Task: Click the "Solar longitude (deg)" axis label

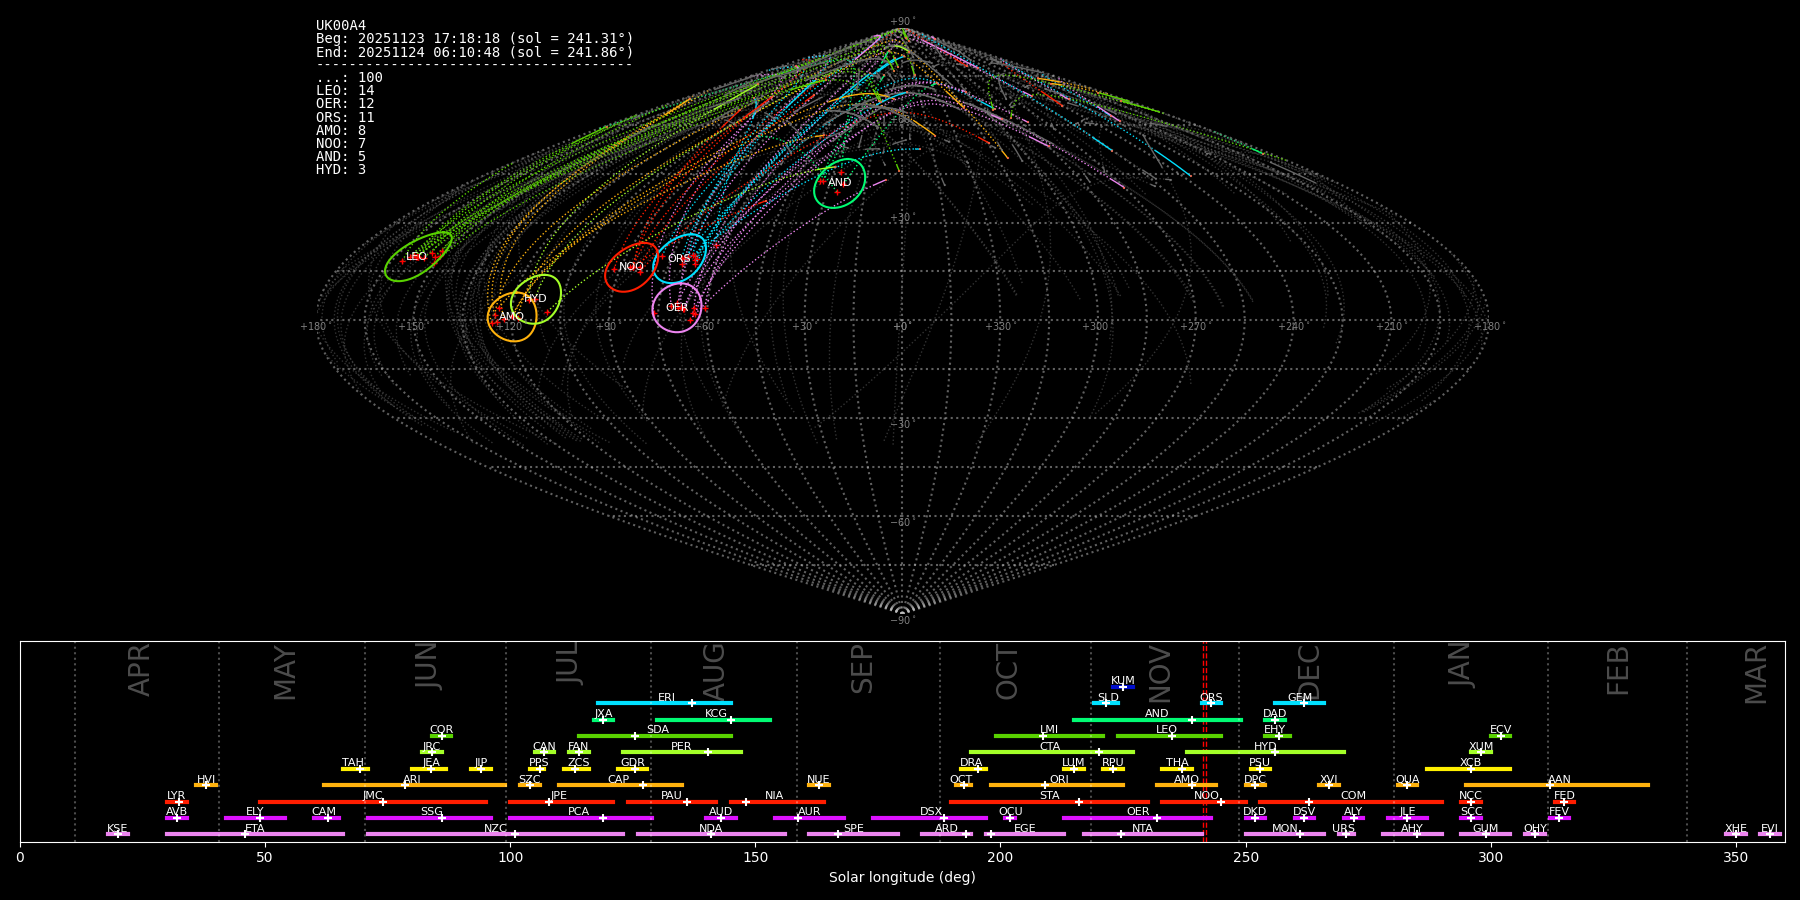Action: pyautogui.click(x=902, y=878)
